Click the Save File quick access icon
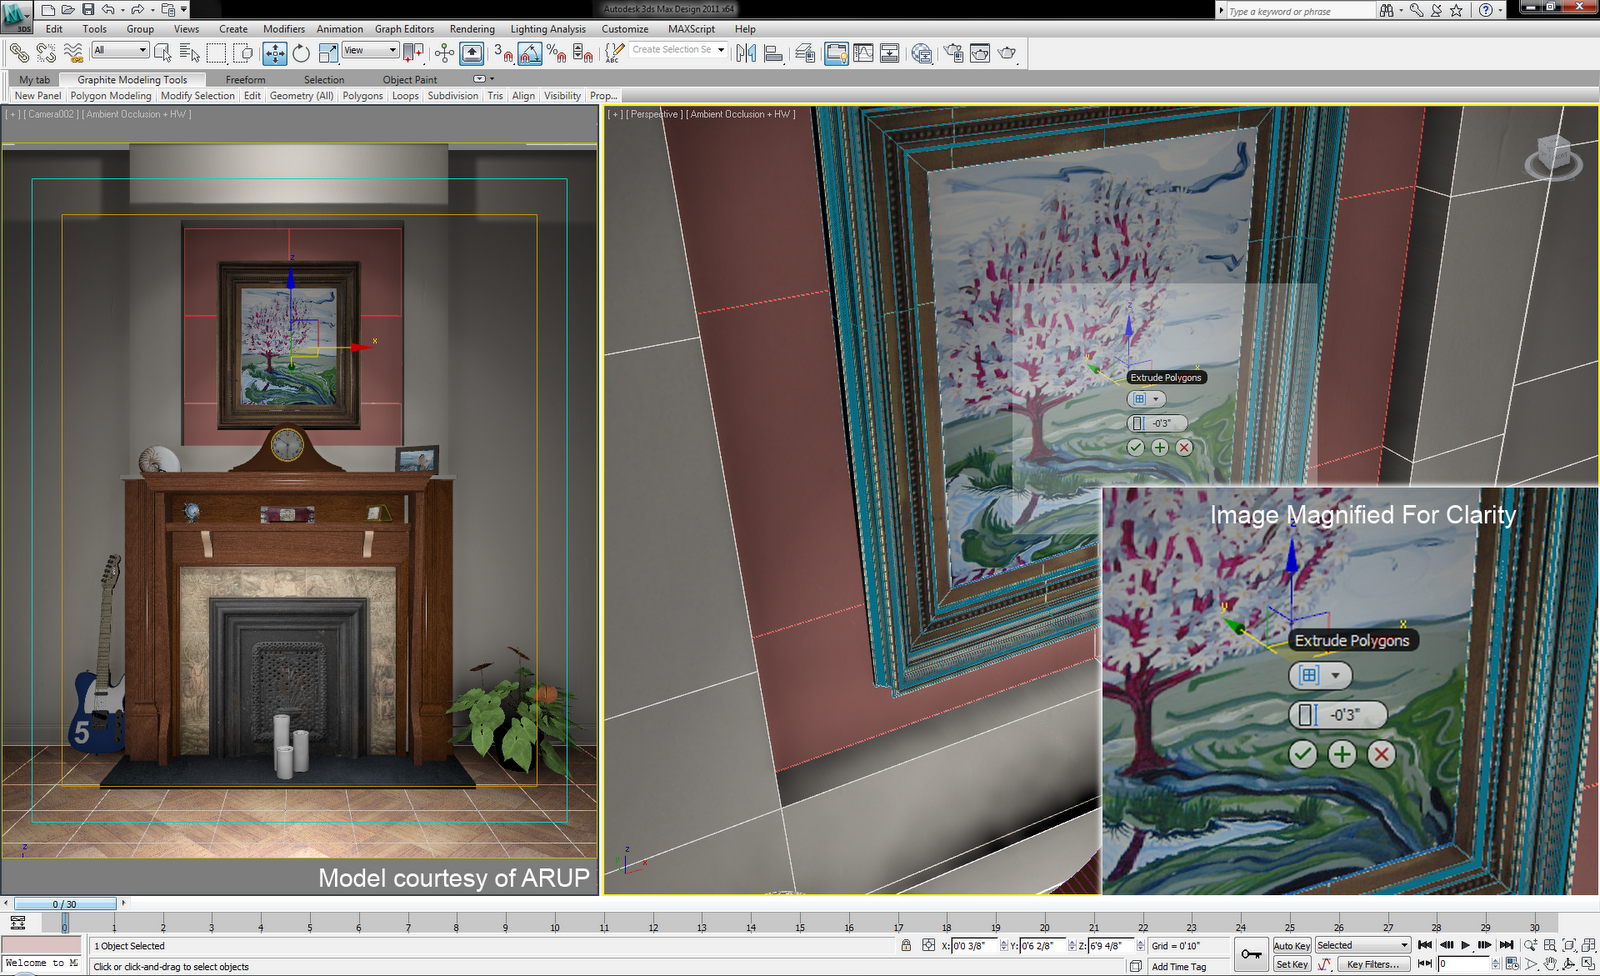This screenshot has width=1600, height=976. tap(88, 10)
